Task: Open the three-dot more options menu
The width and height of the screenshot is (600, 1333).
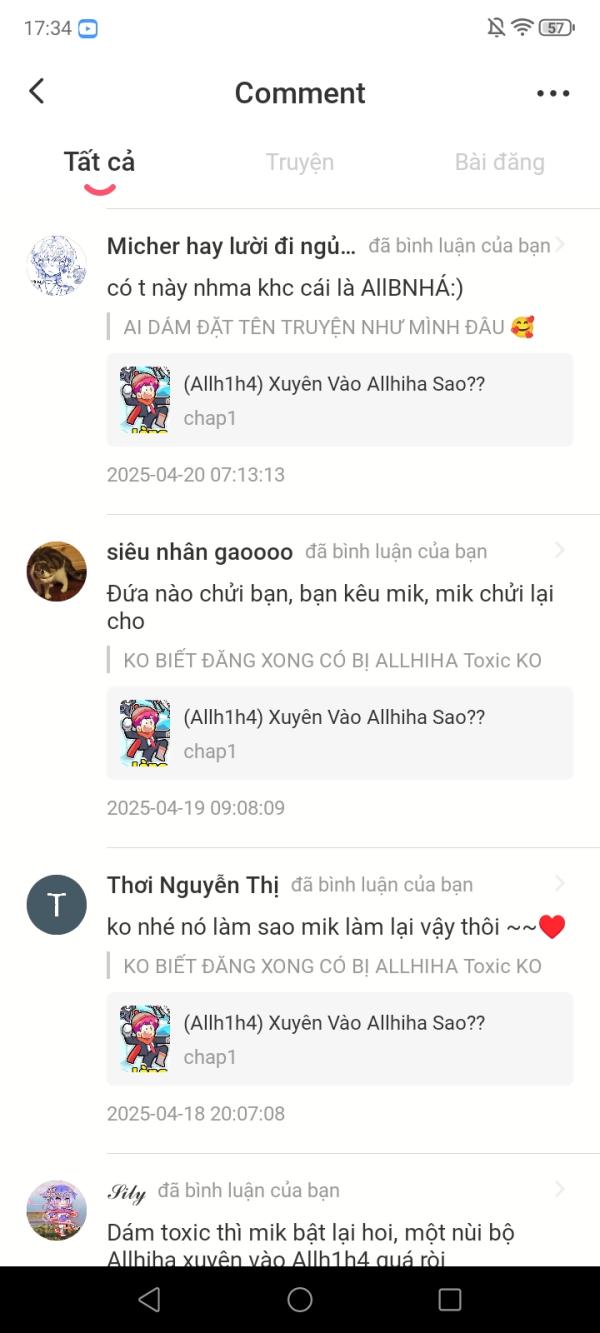Action: pos(553,93)
